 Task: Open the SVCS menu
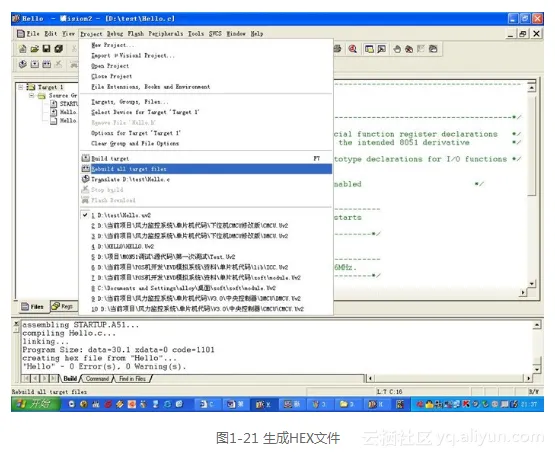coord(215,34)
